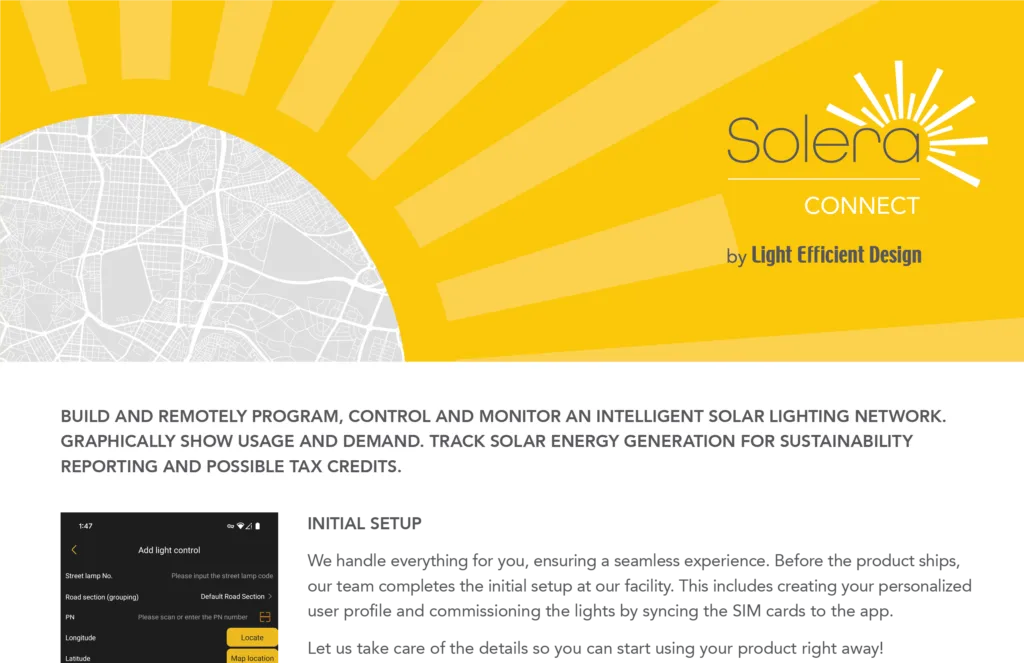
Task: Open the Default Road Section selector
Action: tap(232, 596)
